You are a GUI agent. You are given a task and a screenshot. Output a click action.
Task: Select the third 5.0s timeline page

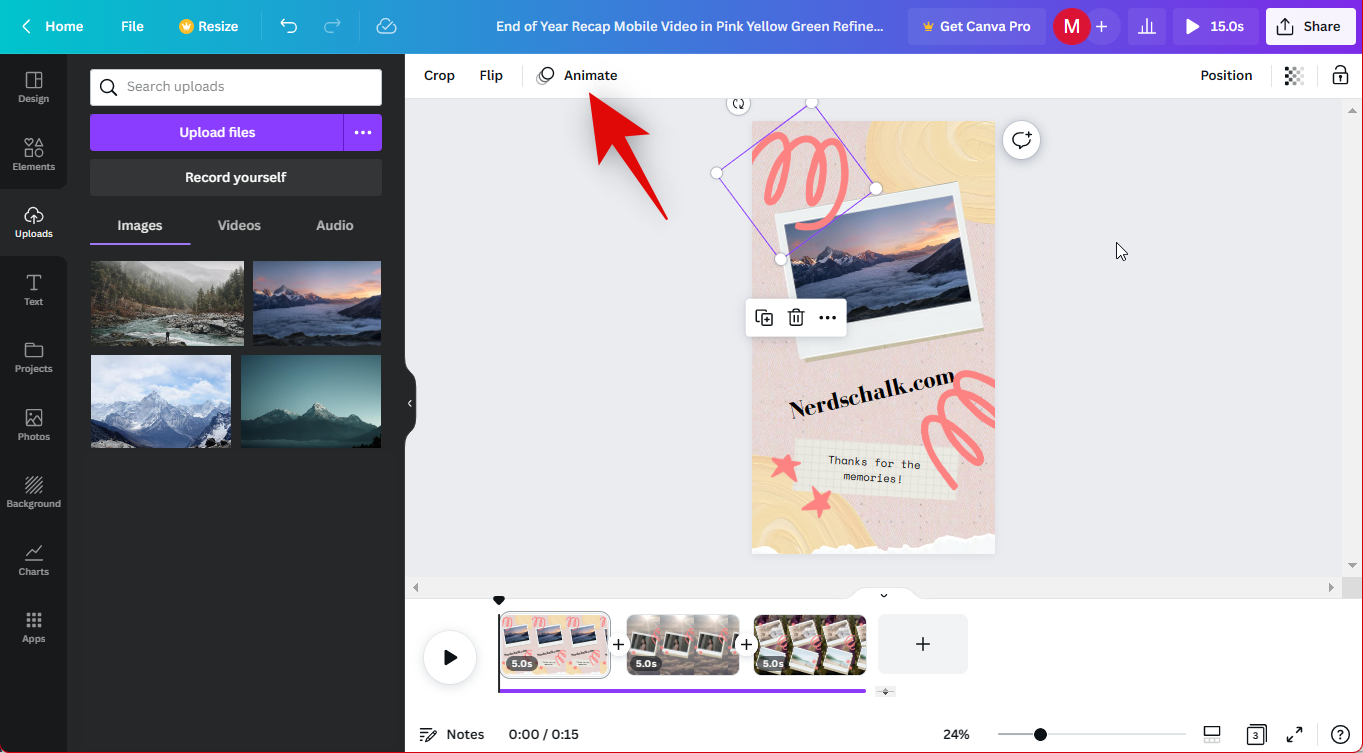click(x=810, y=645)
